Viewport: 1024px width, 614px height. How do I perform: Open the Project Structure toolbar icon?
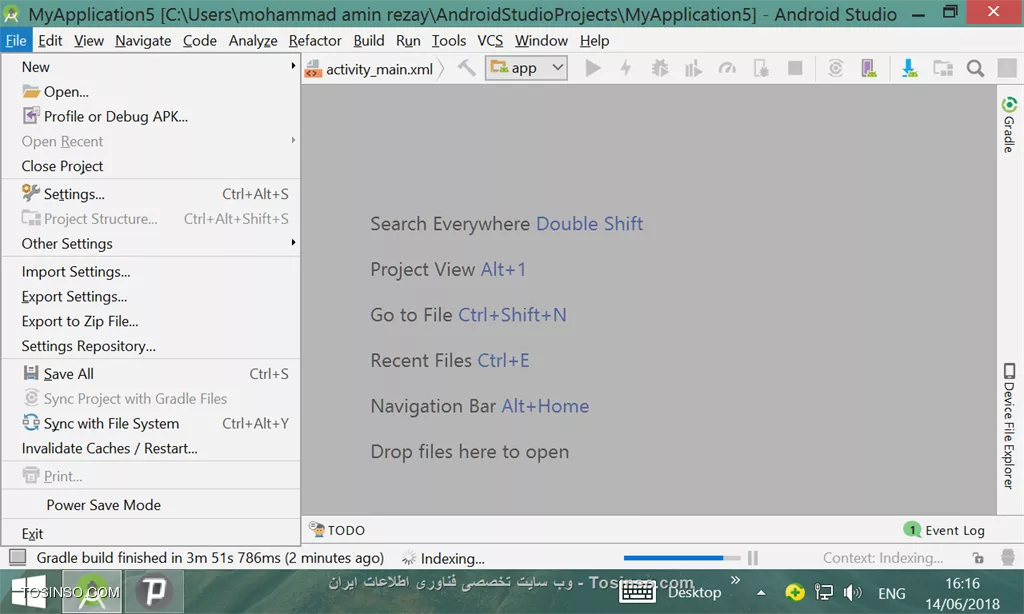coord(942,68)
